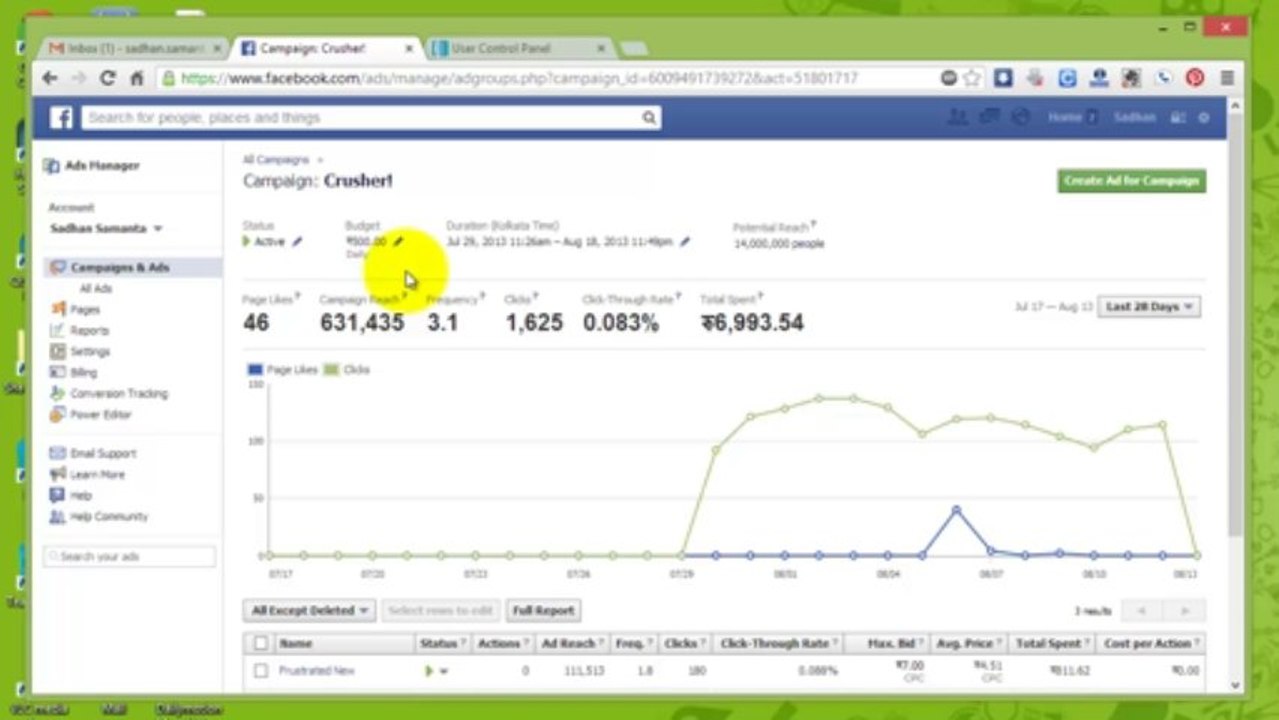
Task: Open All Except Deleted filter dropdown
Action: pyautogui.click(x=309, y=610)
